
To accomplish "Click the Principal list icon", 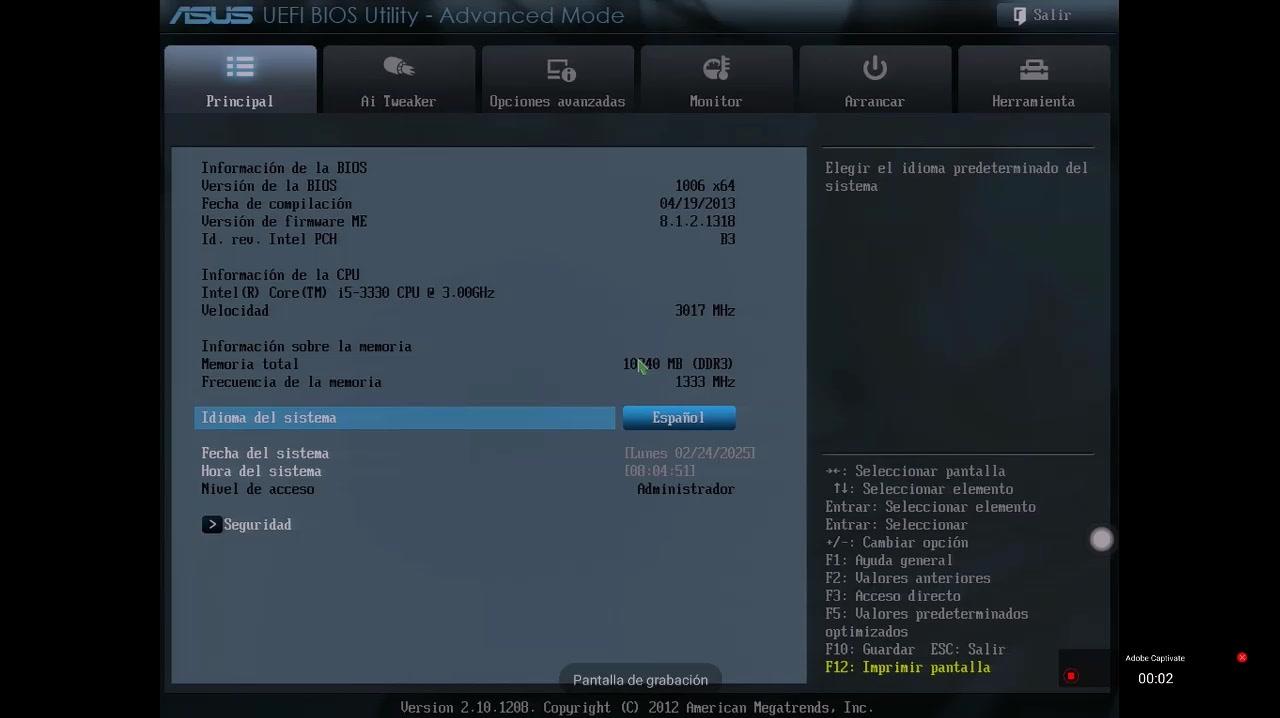I will point(240,67).
